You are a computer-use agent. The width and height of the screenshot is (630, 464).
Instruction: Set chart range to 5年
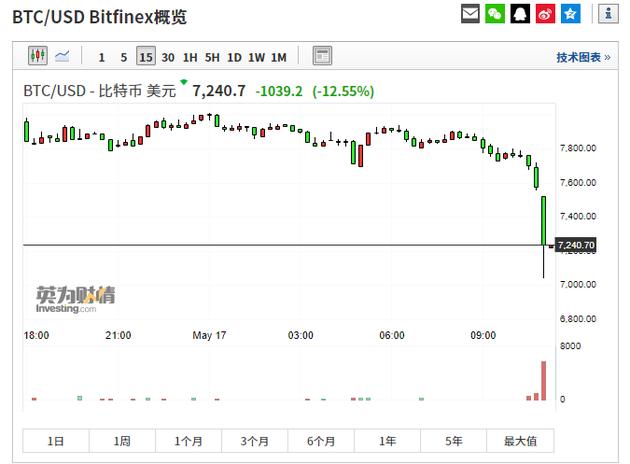[454, 441]
